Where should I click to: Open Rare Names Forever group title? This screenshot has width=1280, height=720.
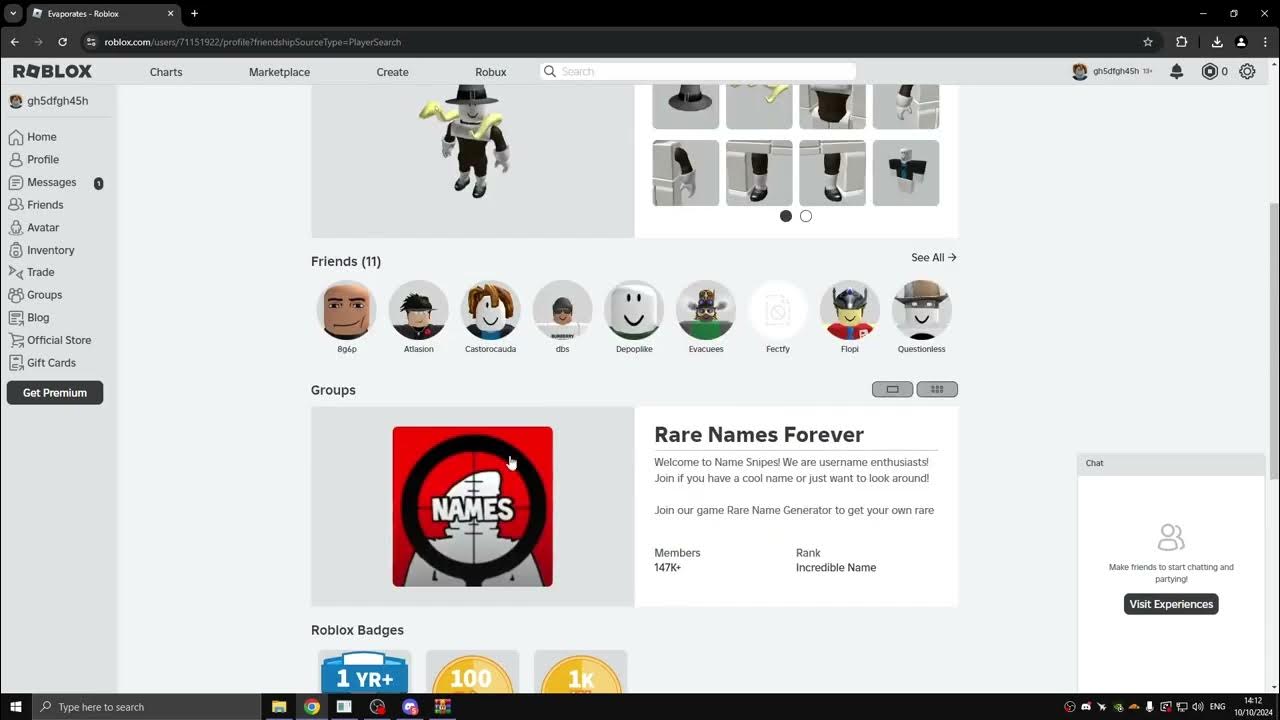coord(759,435)
